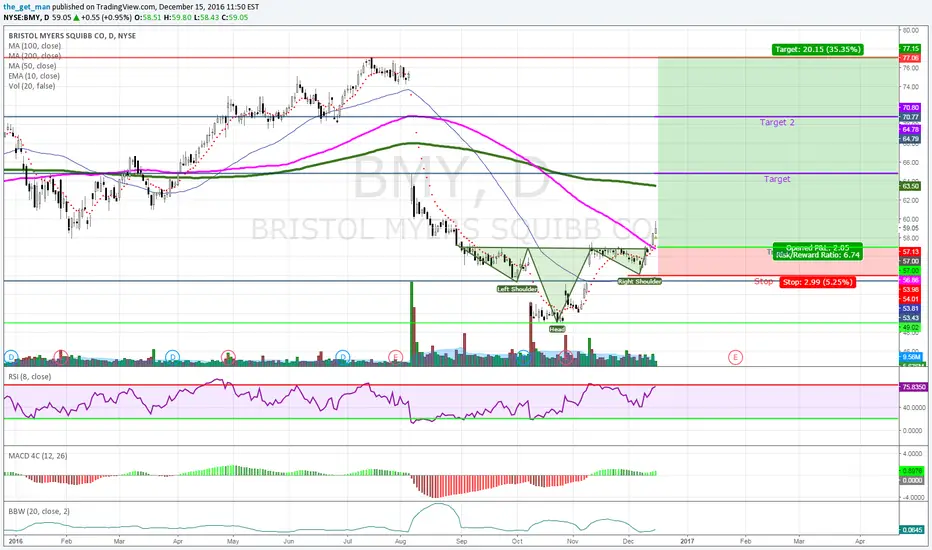The width and height of the screenshot is (932, 550).
Task: Click the April dividend 'D' marker
Action: 172,357
